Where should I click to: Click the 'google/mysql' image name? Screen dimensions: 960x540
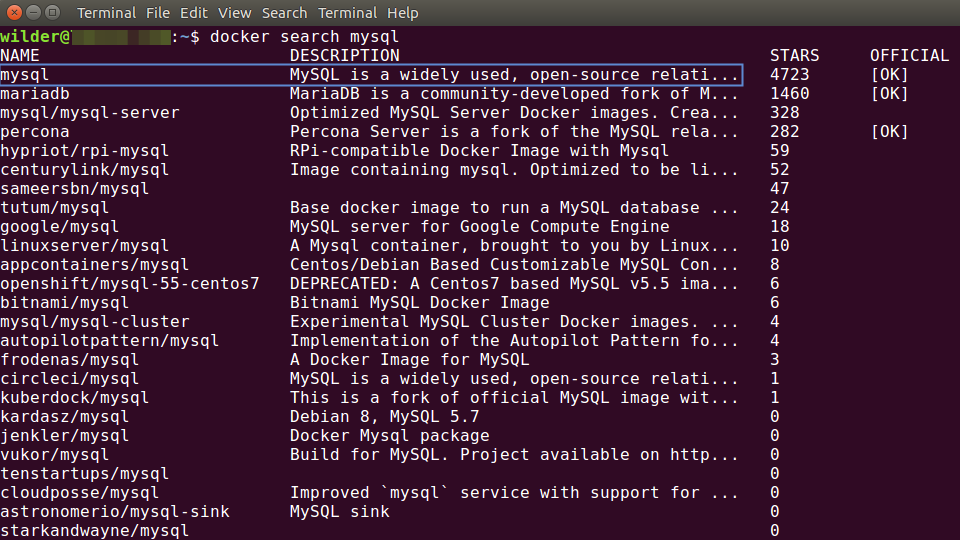(59, 227)
